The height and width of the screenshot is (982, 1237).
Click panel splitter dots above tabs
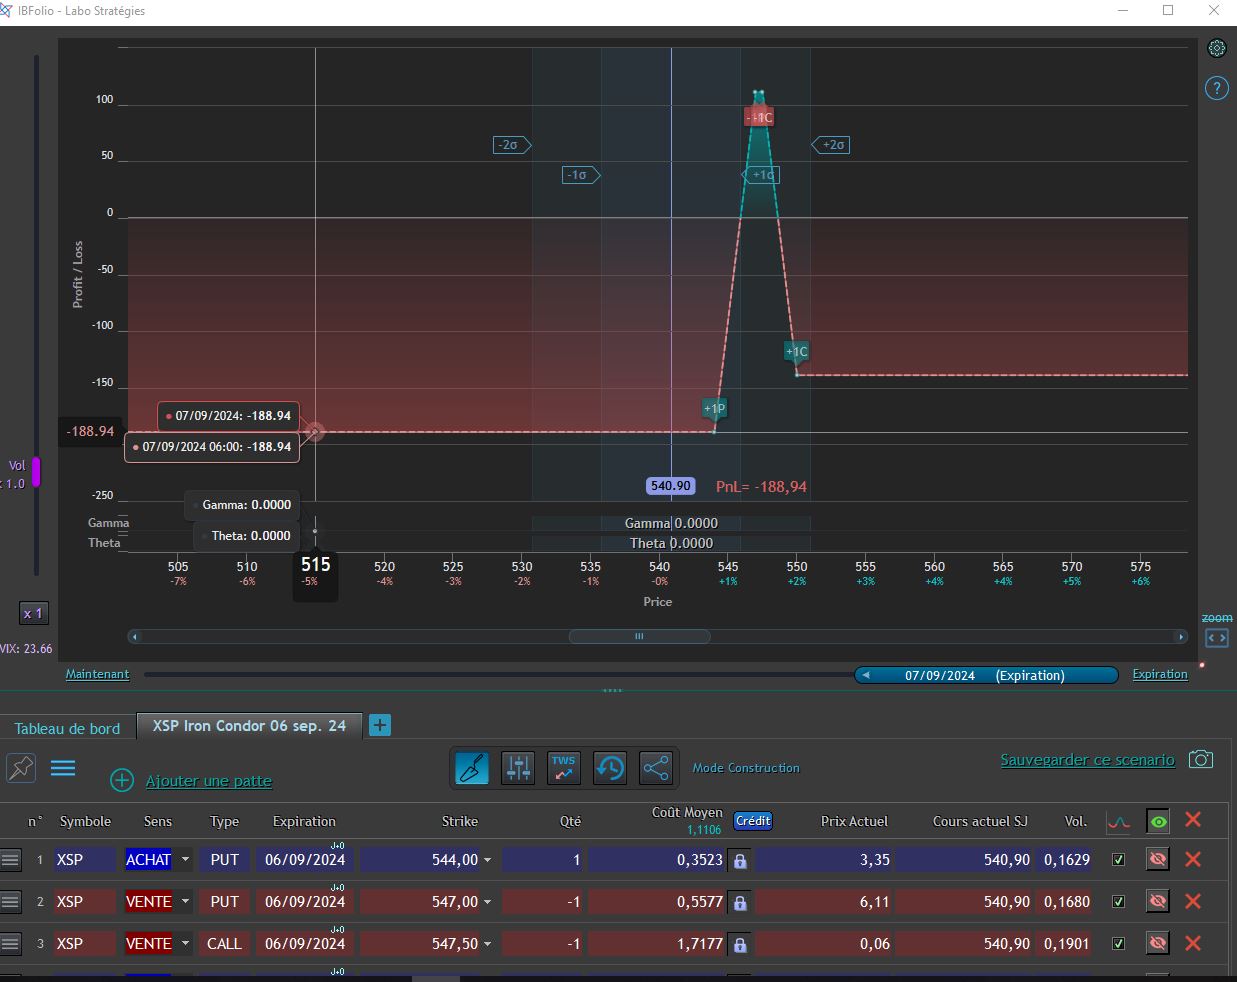[x=613, y=690]
